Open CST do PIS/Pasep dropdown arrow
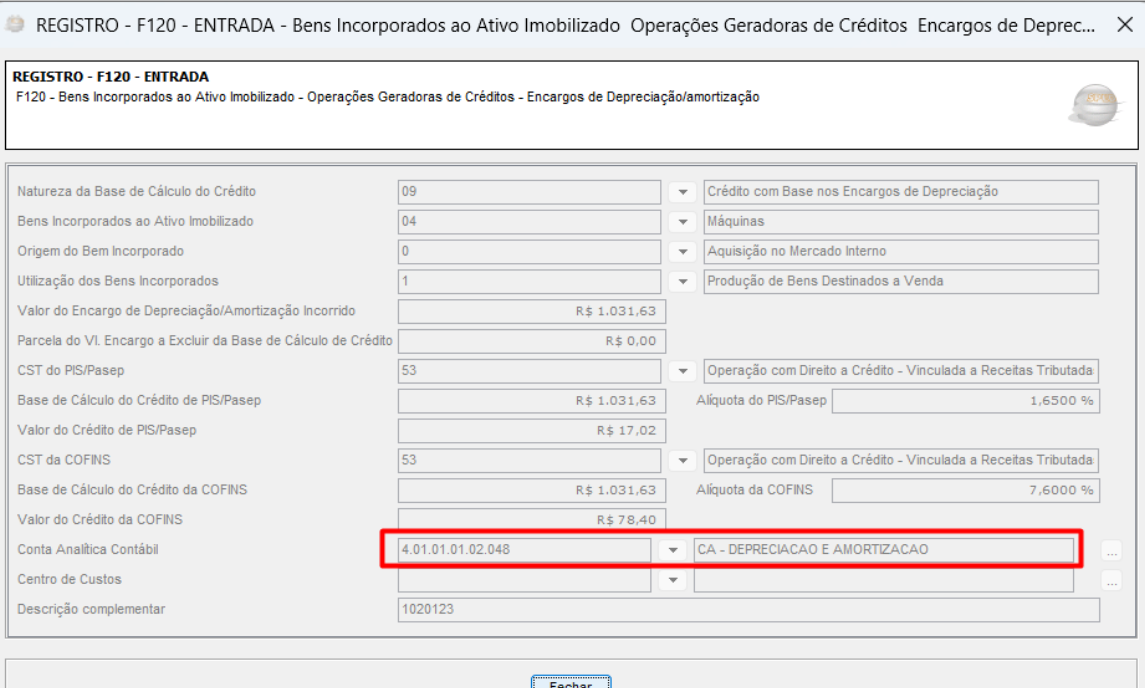The image size is (1145, 688). point(682,371)
